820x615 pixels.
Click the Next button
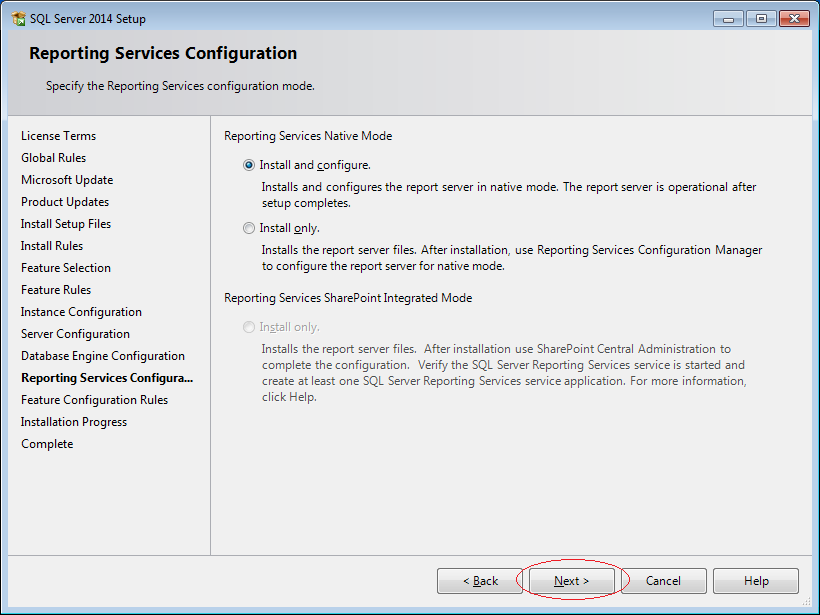[x=572, y=581]
